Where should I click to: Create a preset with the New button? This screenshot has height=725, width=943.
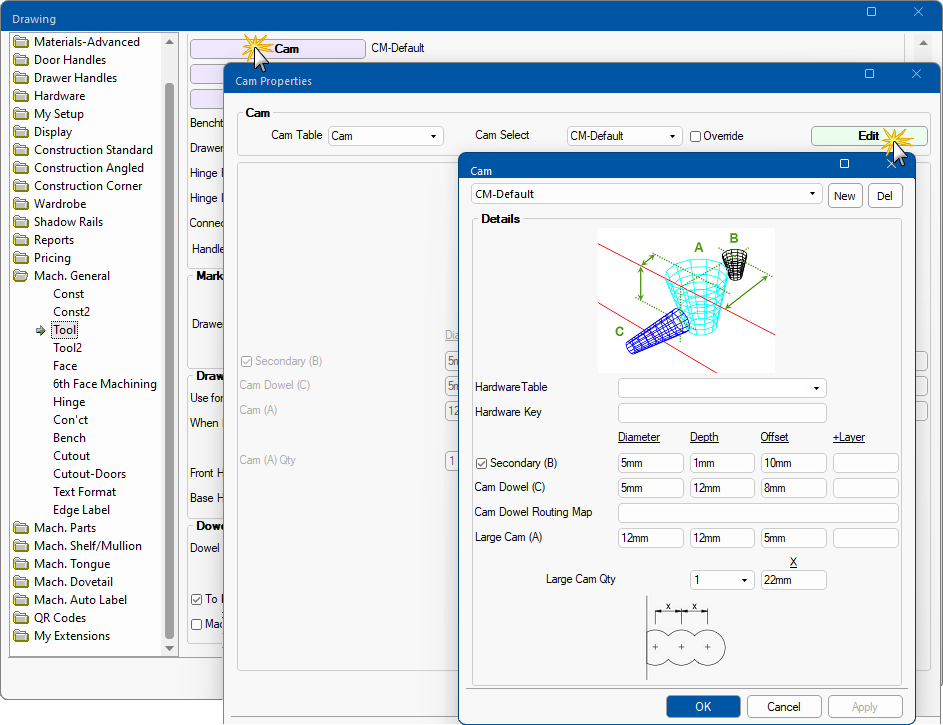tap(845, 195)
